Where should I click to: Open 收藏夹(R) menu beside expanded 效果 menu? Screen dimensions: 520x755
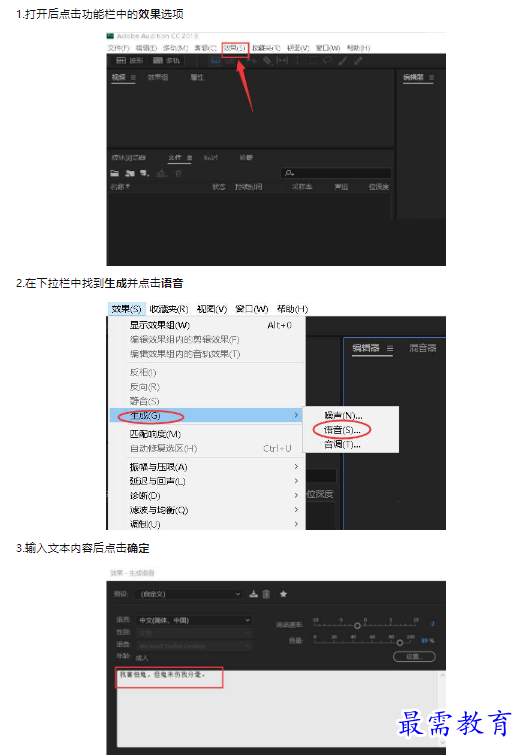[169, 309]
